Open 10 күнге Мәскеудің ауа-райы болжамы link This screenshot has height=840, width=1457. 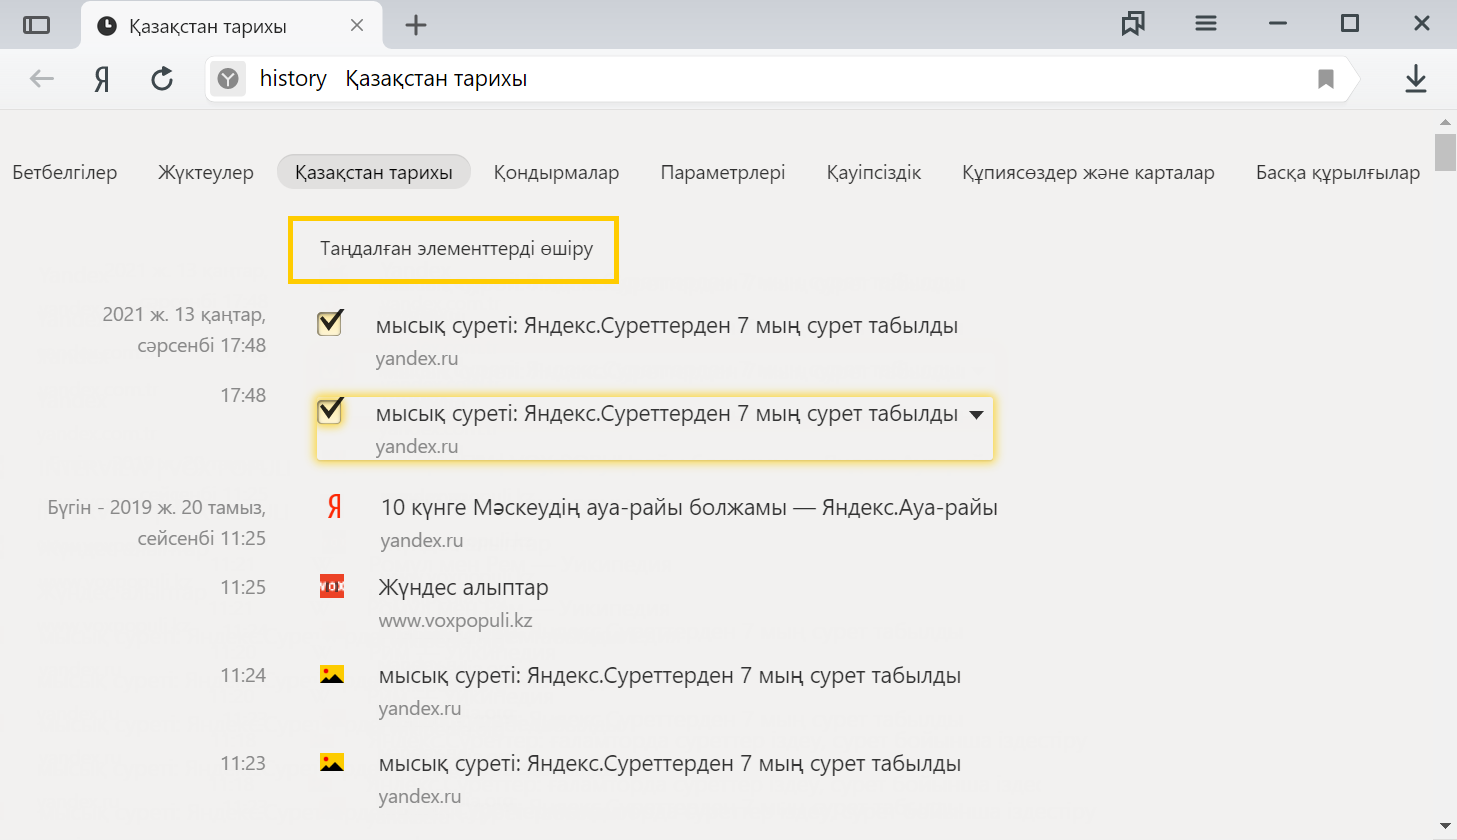[x=689, y=508]
